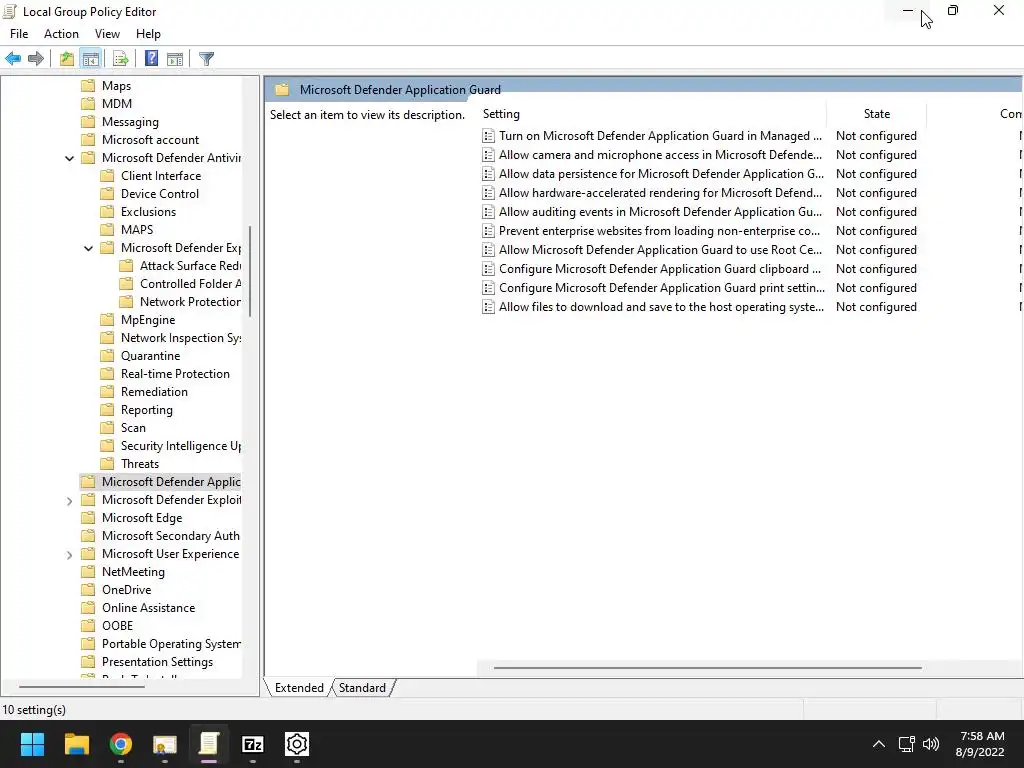The height and width of the screenshot is (768, 1024).
Task: Click horizontal scrollbar of settings list
Action: pyautogui.click(x=707, y=668)
